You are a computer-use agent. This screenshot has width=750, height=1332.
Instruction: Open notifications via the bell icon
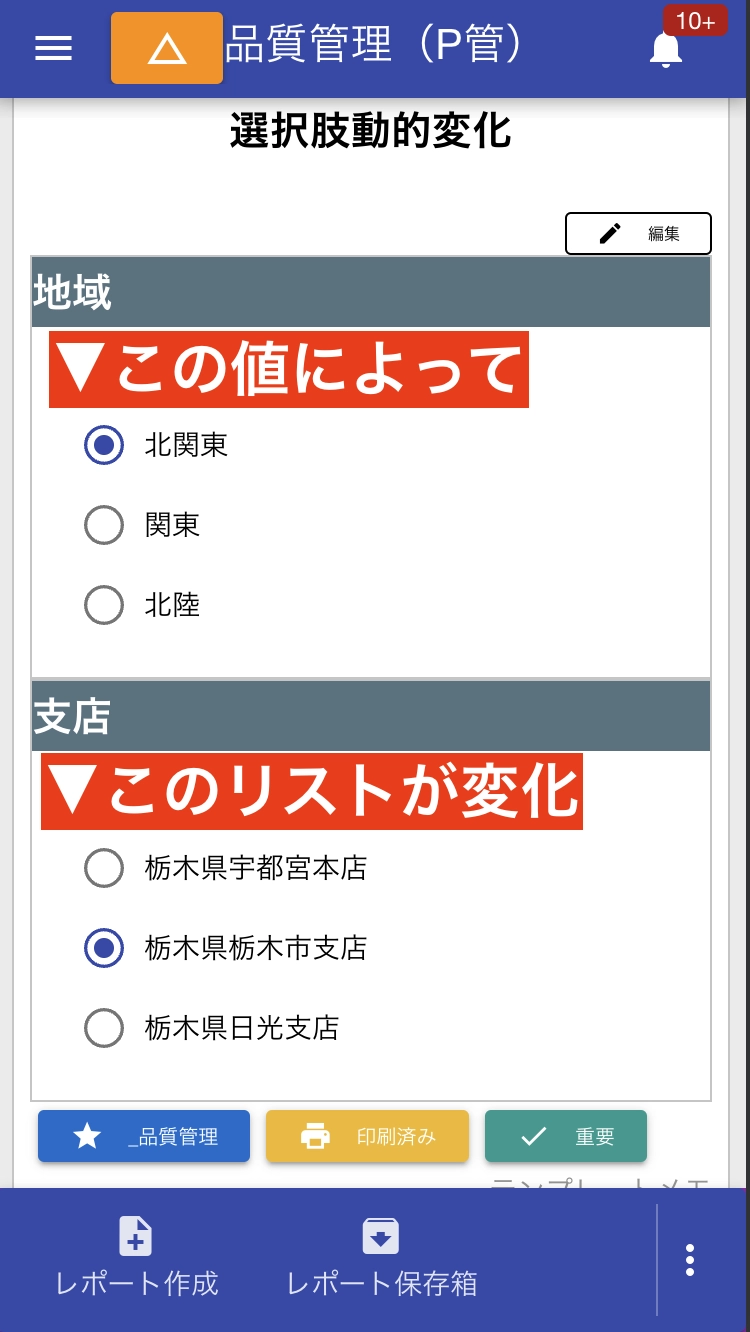point(665,52)
